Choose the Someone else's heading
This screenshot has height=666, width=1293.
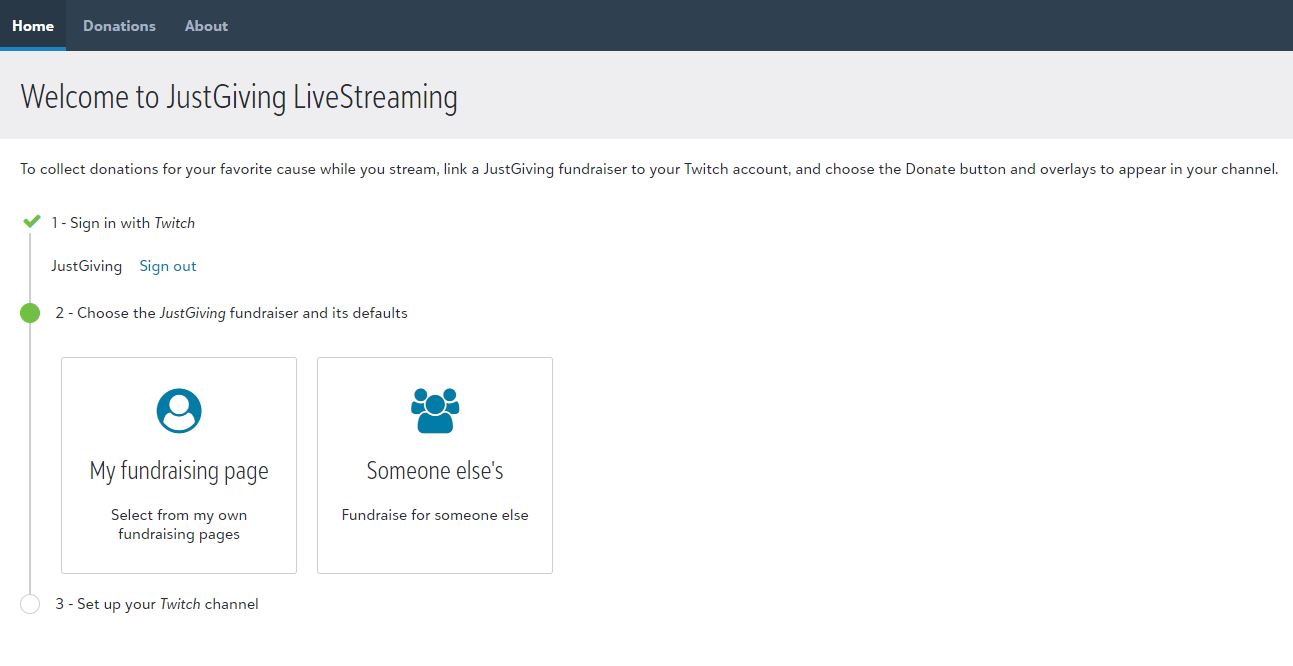tap(435, 470)
